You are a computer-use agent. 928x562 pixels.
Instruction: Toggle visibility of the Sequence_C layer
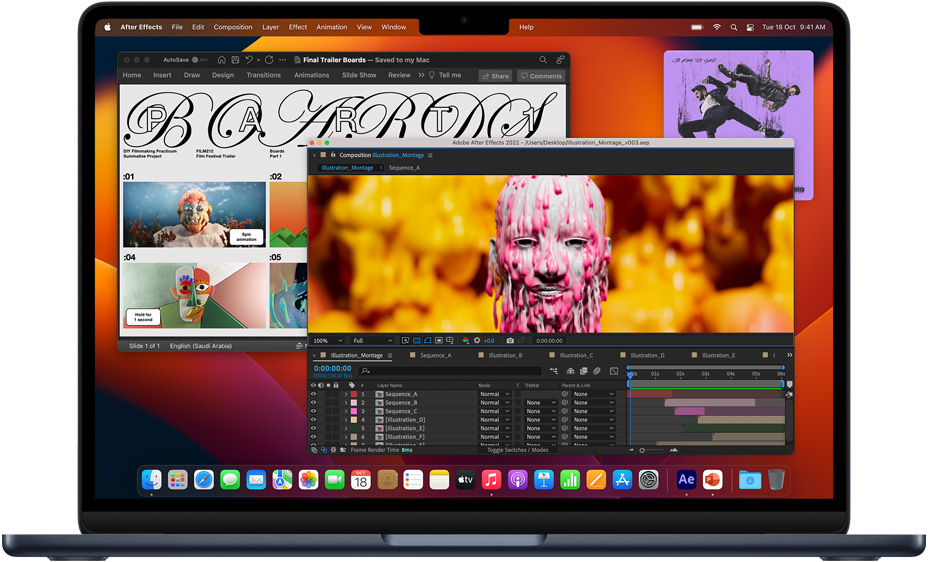(x=313, y=411)
